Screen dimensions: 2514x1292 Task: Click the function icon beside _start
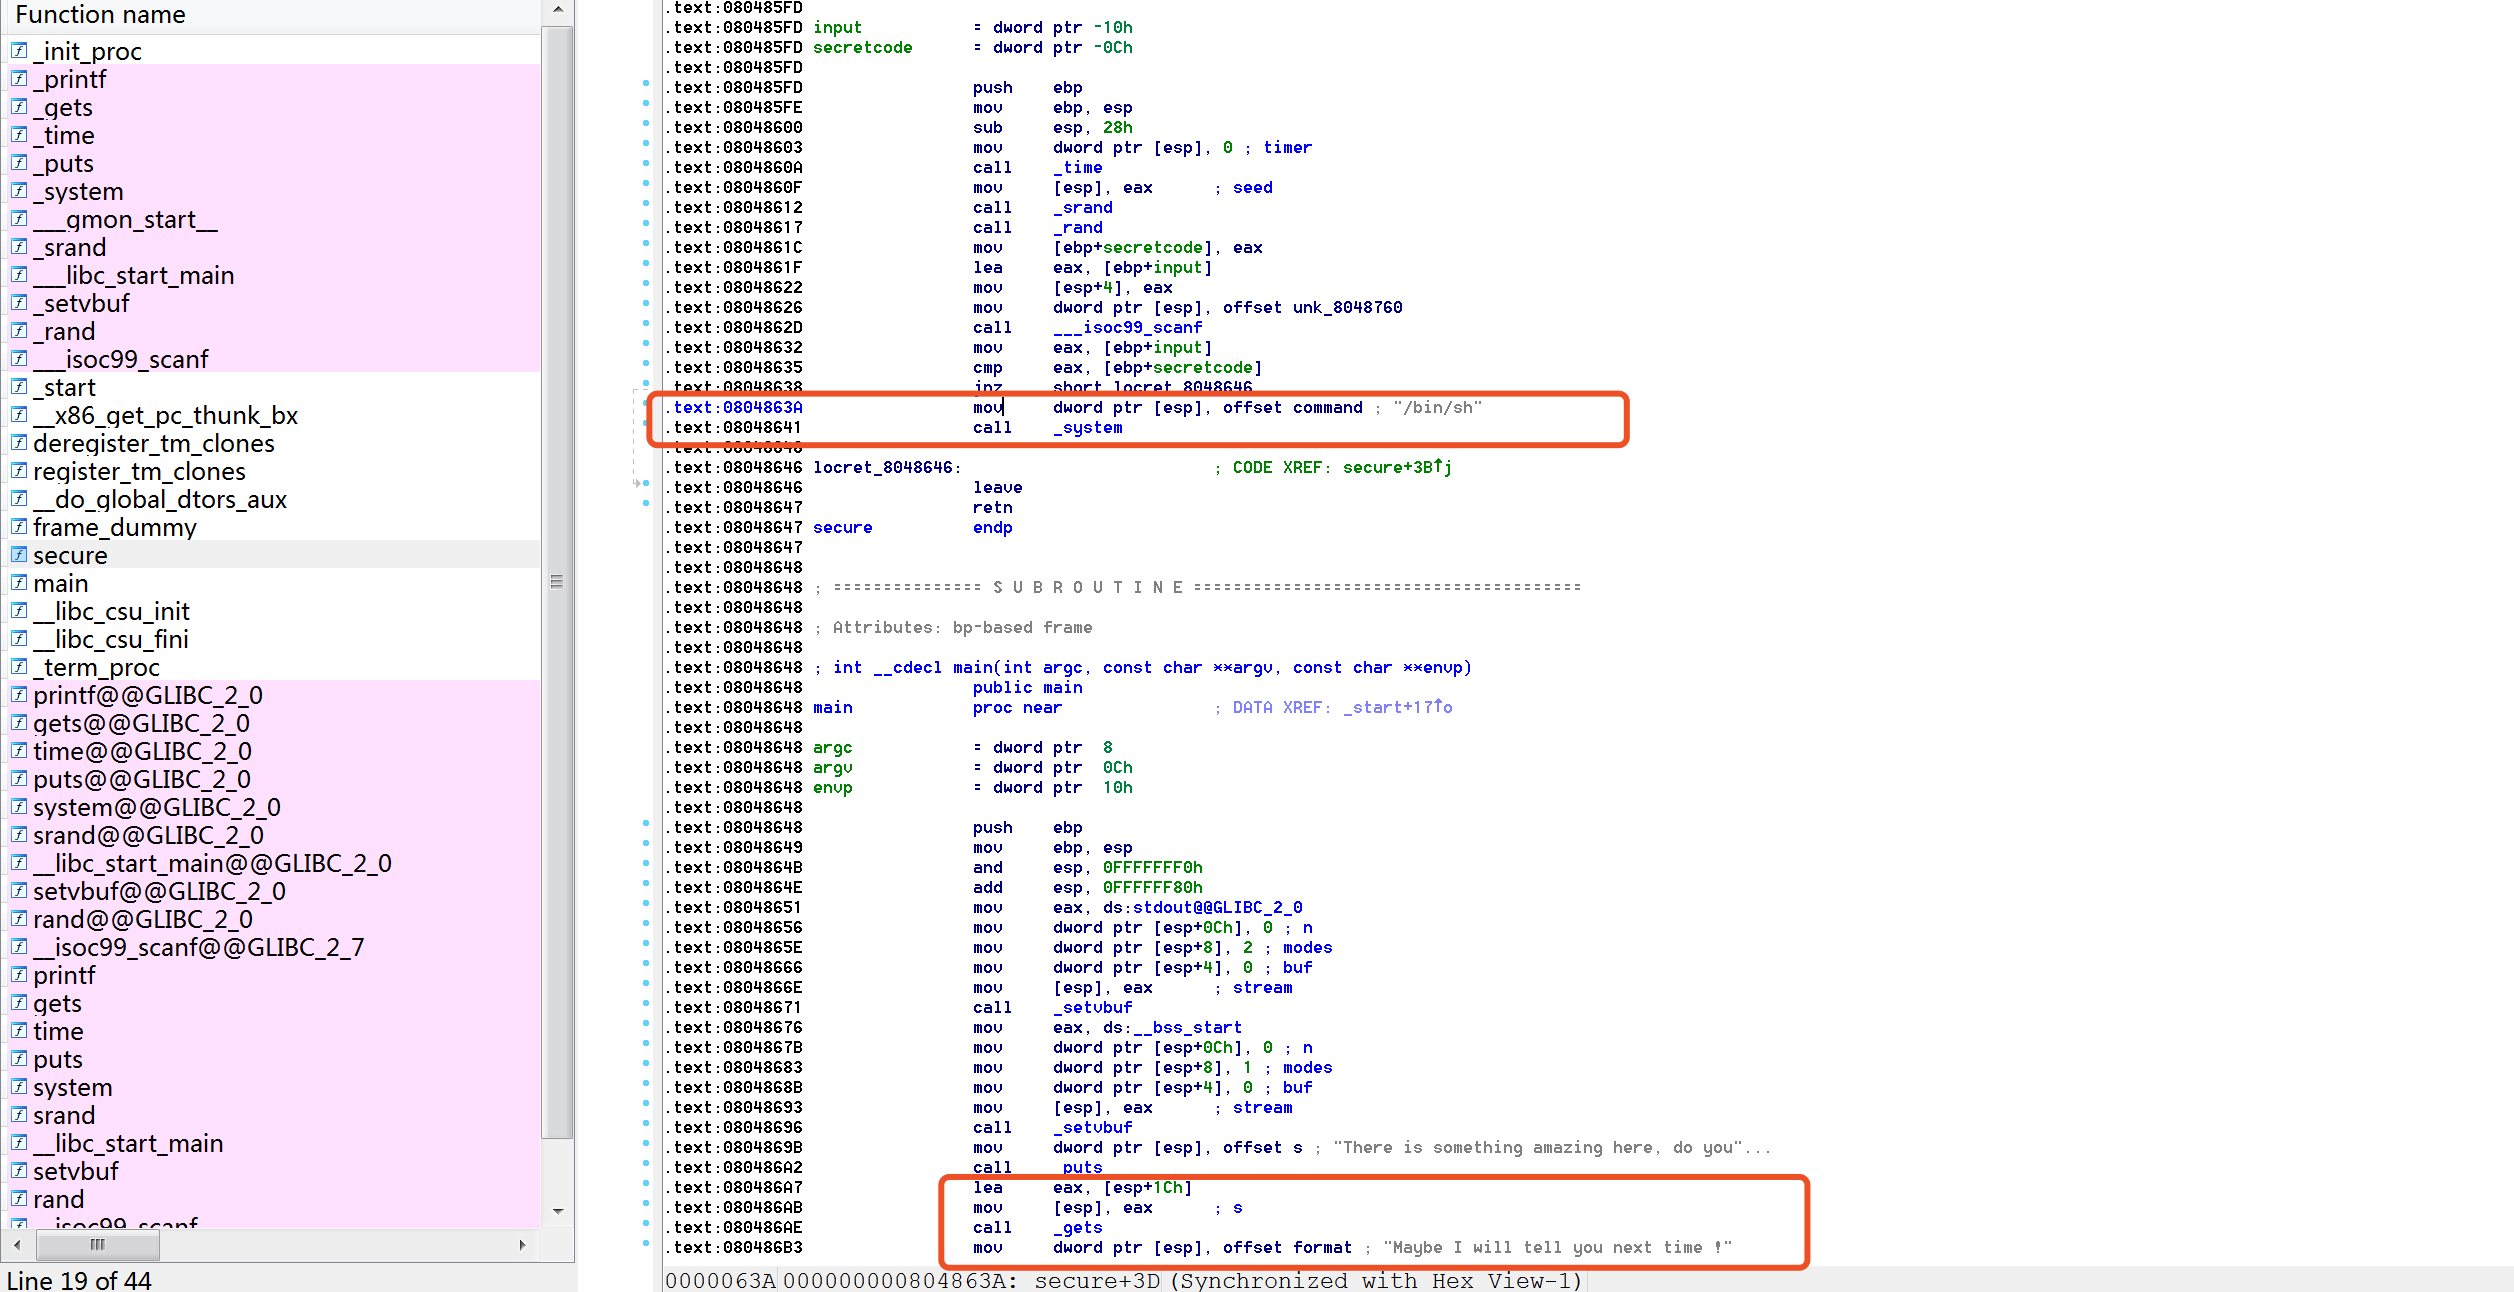19,386
